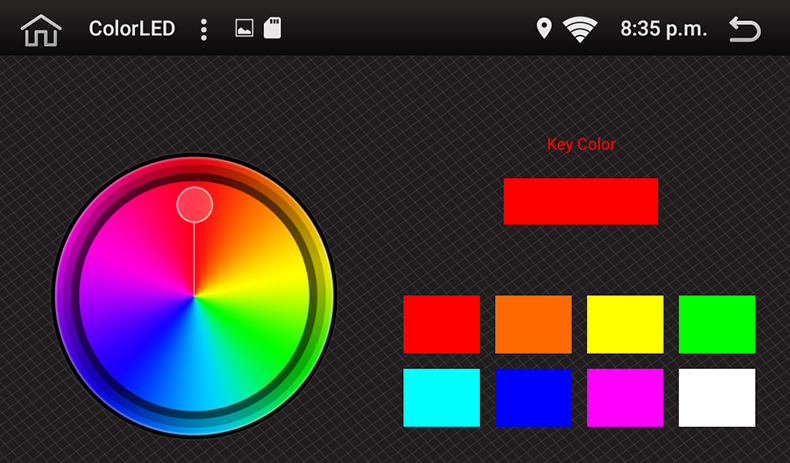Tap the Wi-Fi signal icon

(x=580, y=29)
